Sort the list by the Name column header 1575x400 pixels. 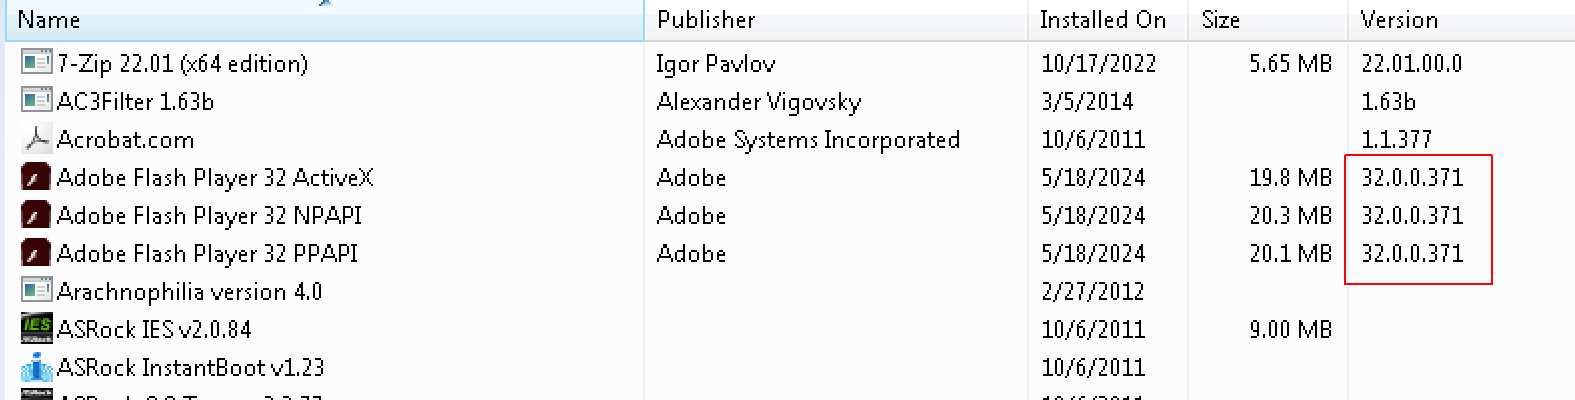pyautogui.click(x=324, y=20)
